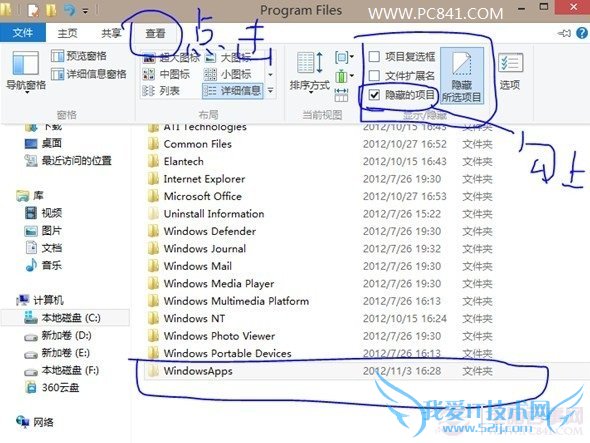The height and width of the screenshot is (443, 590).
Task: Click the properties icon in quick access toolbar
Action: point(34,10)
